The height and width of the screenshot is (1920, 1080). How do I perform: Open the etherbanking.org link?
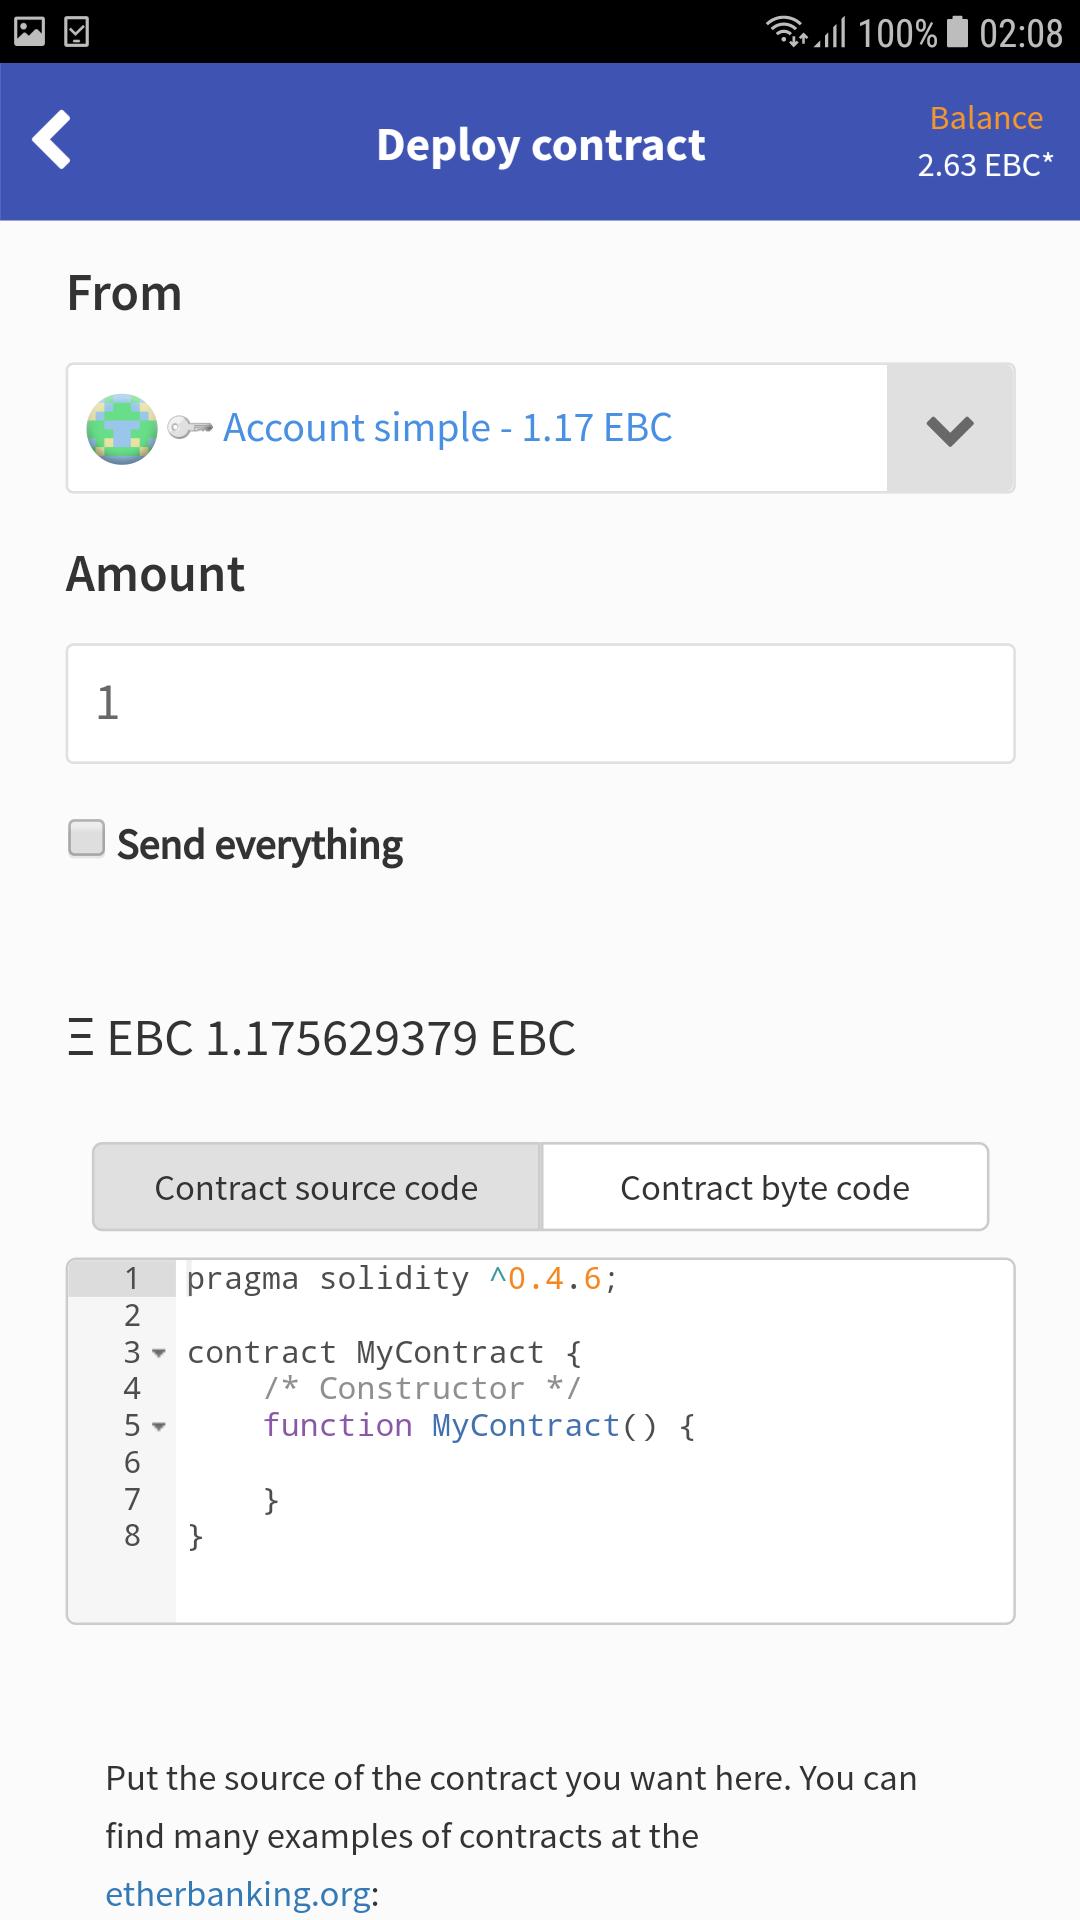(238, 1894)
